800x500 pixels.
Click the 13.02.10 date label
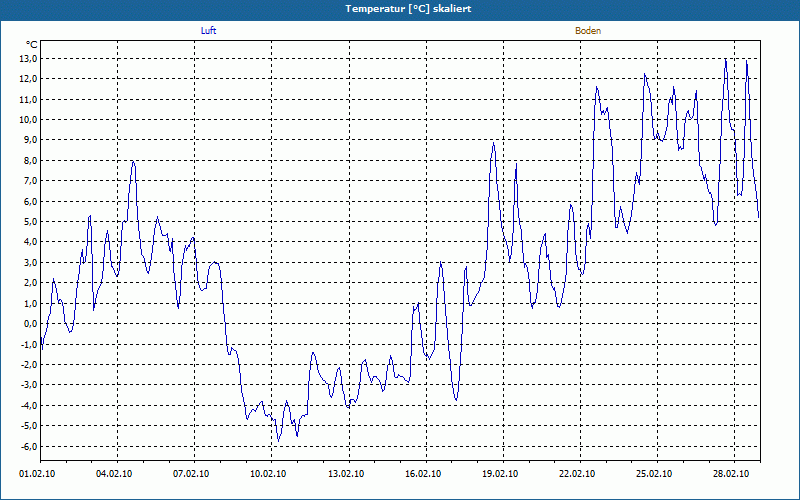coord(346,474)
